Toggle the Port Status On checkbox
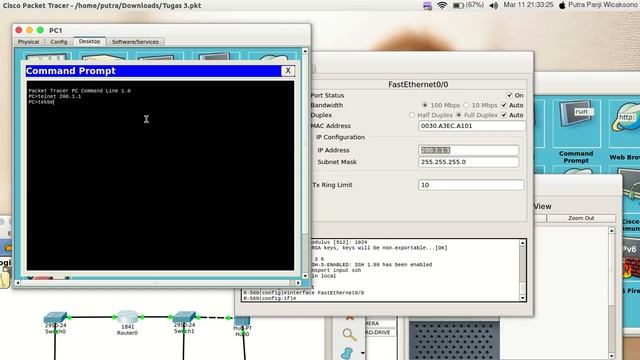 pos(509,95)
